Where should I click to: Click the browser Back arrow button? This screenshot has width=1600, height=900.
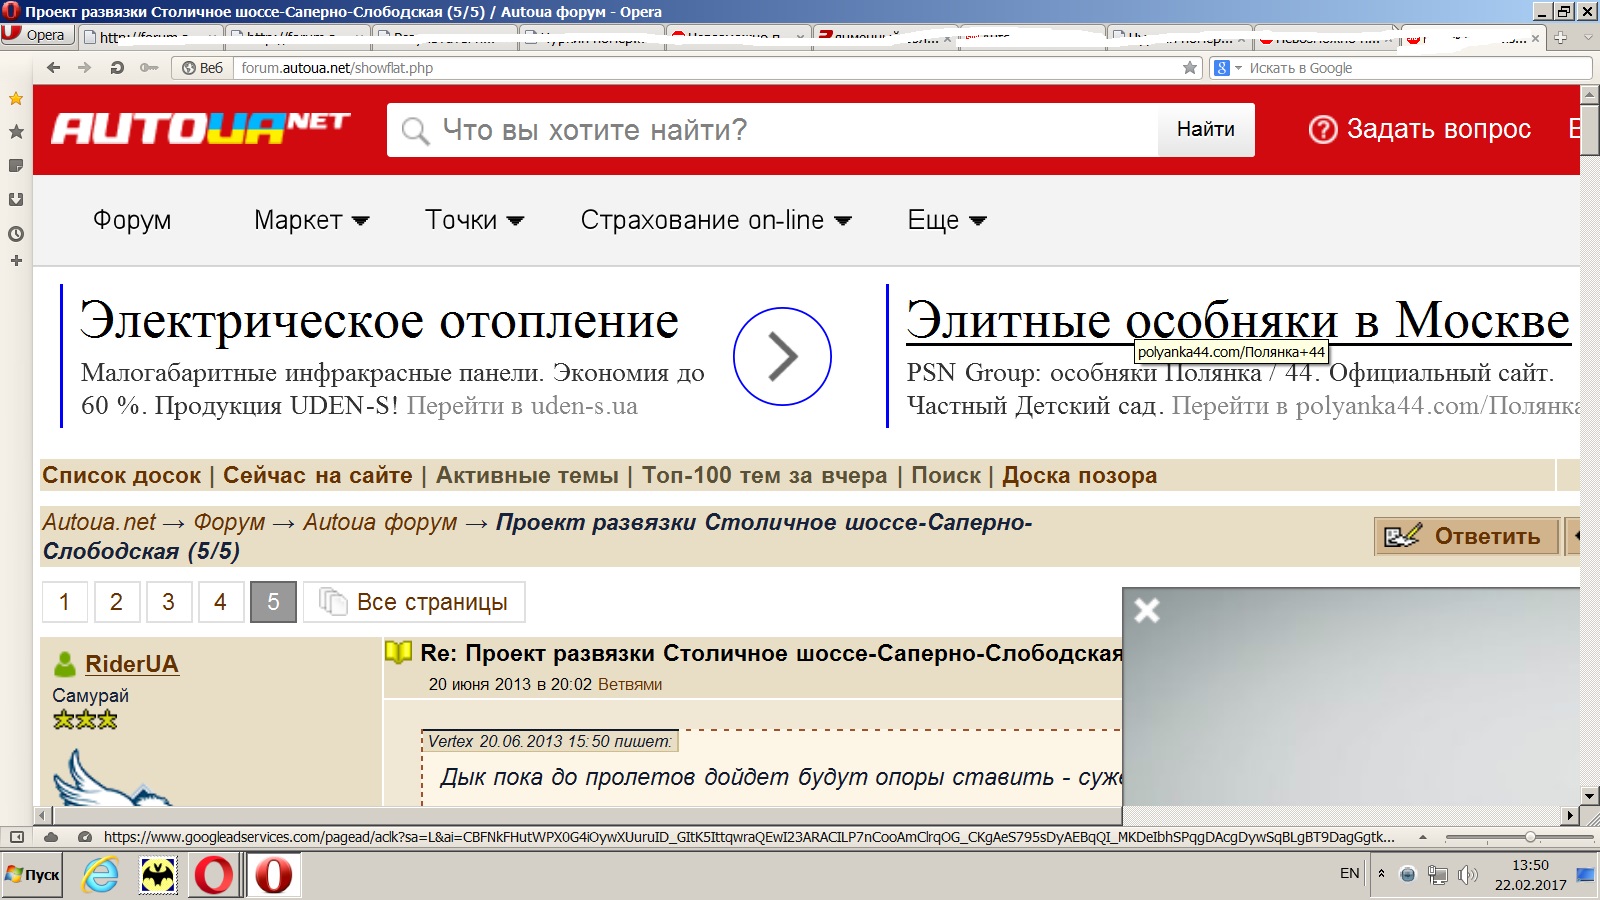pyautogui.click(x=54, y=68)
